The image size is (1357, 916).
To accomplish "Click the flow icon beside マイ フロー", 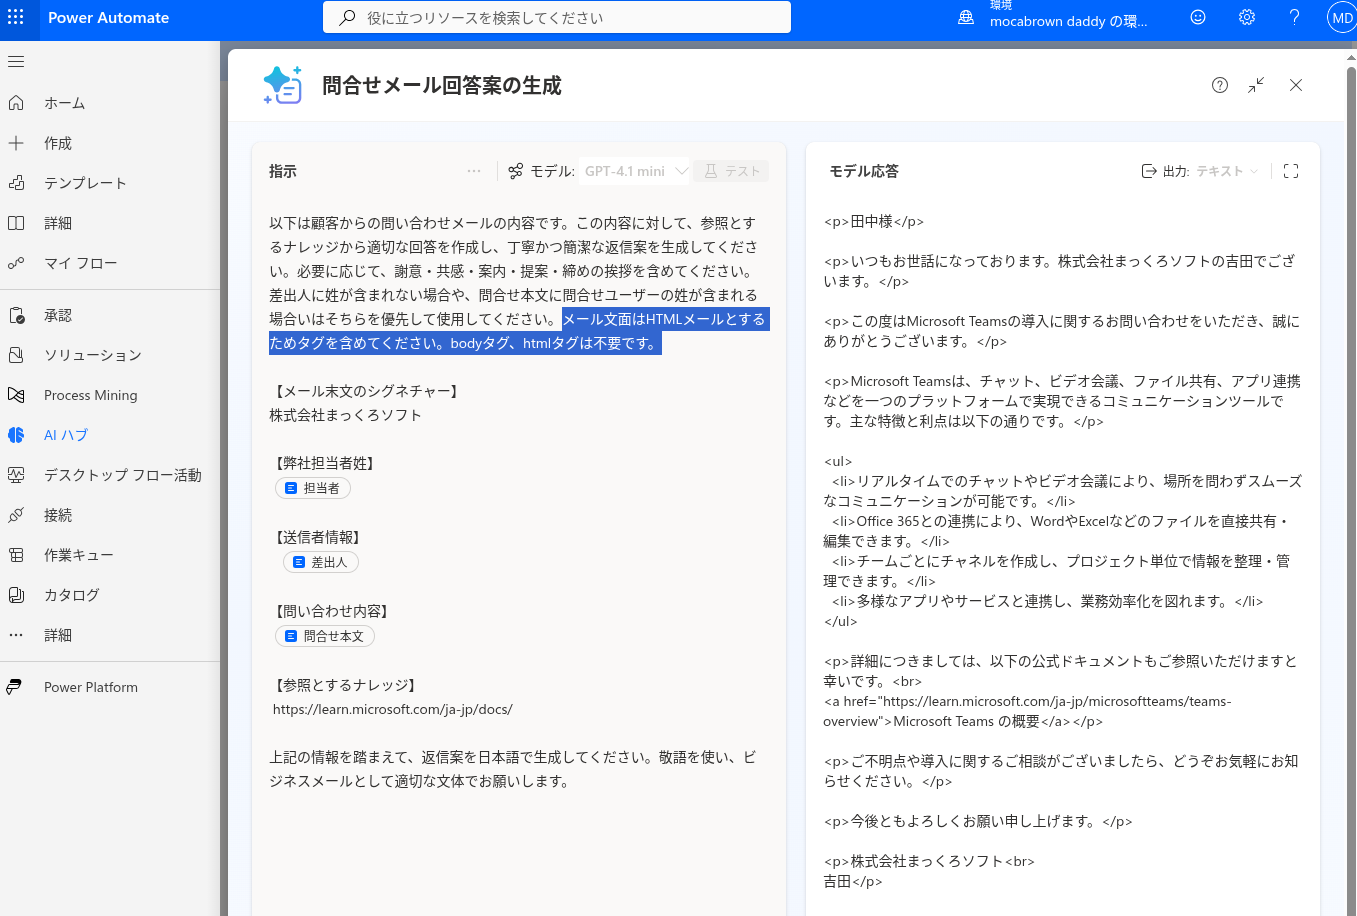I will 16,263.
